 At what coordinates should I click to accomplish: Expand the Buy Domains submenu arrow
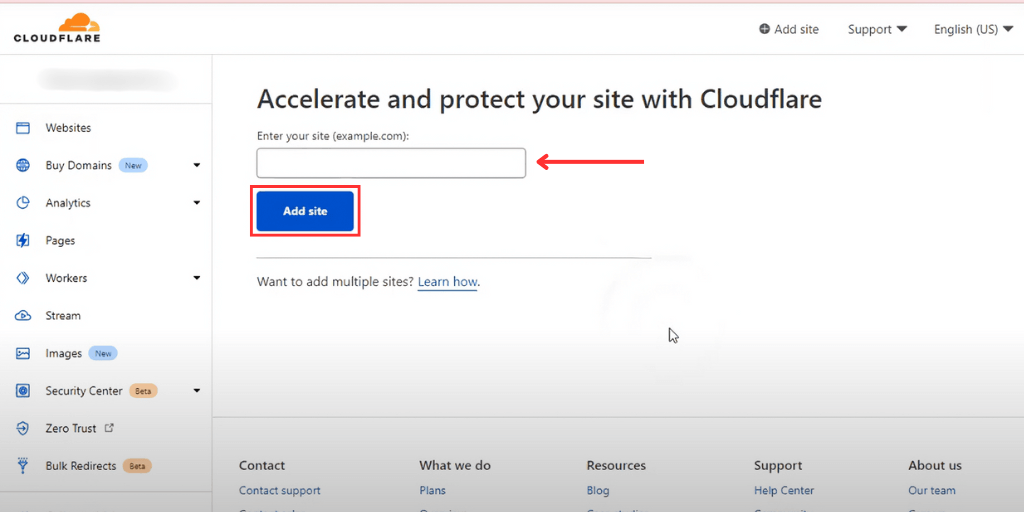pyautogui.click(x=197, y=165)
